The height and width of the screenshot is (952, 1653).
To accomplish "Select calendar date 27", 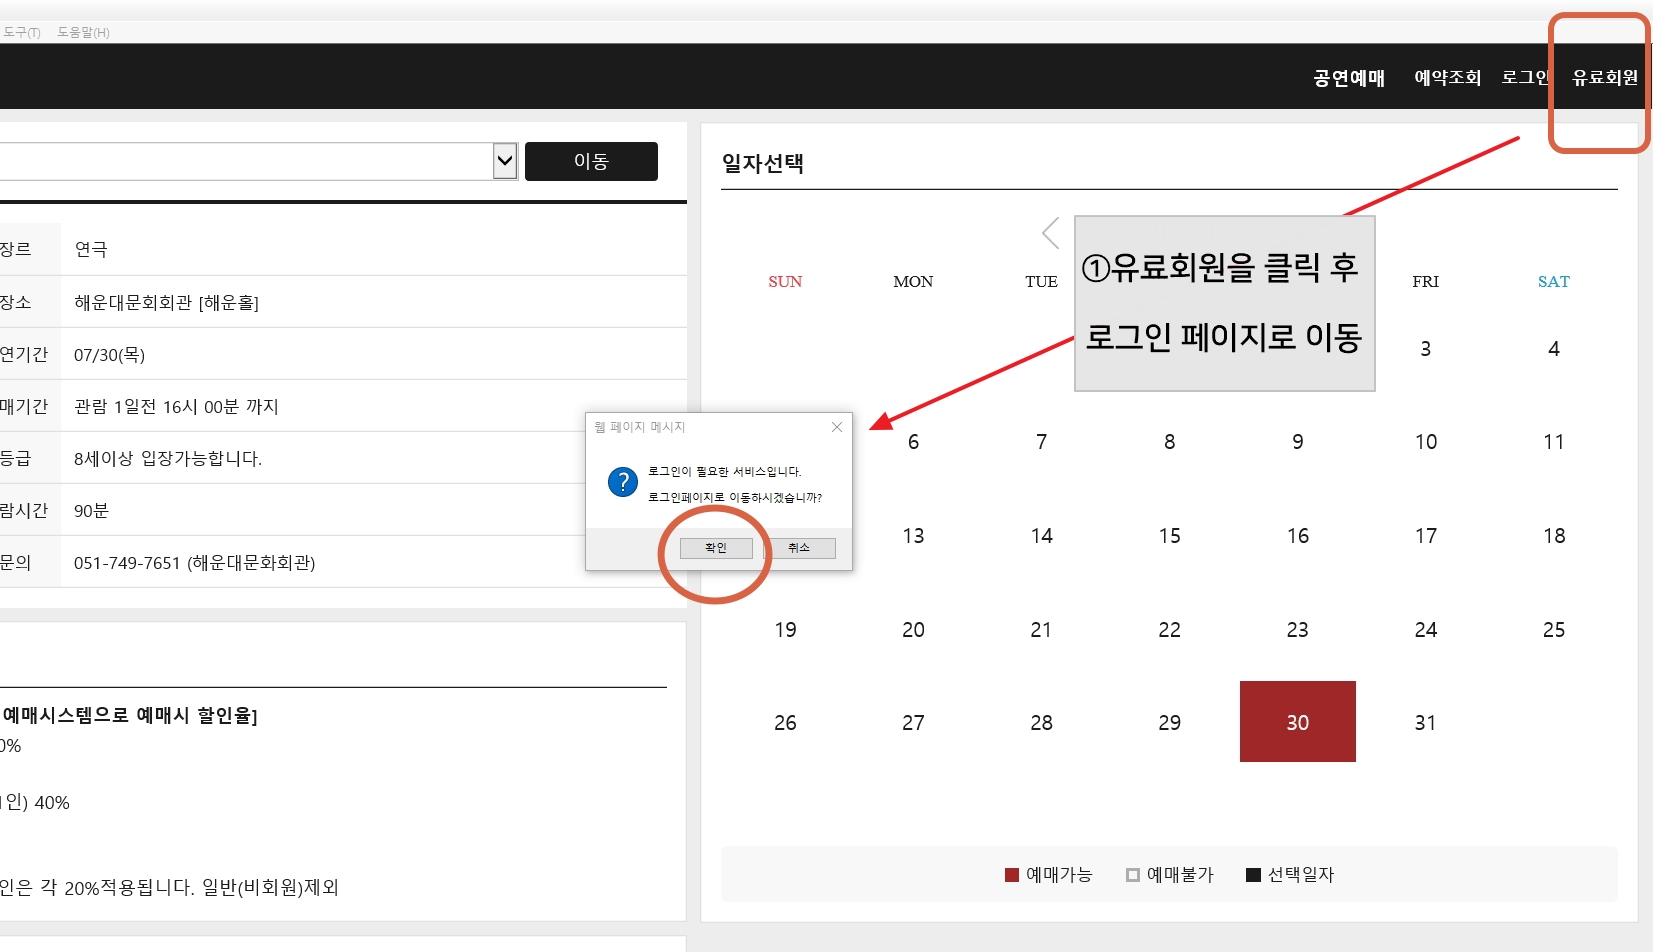I will coord(913,723).
